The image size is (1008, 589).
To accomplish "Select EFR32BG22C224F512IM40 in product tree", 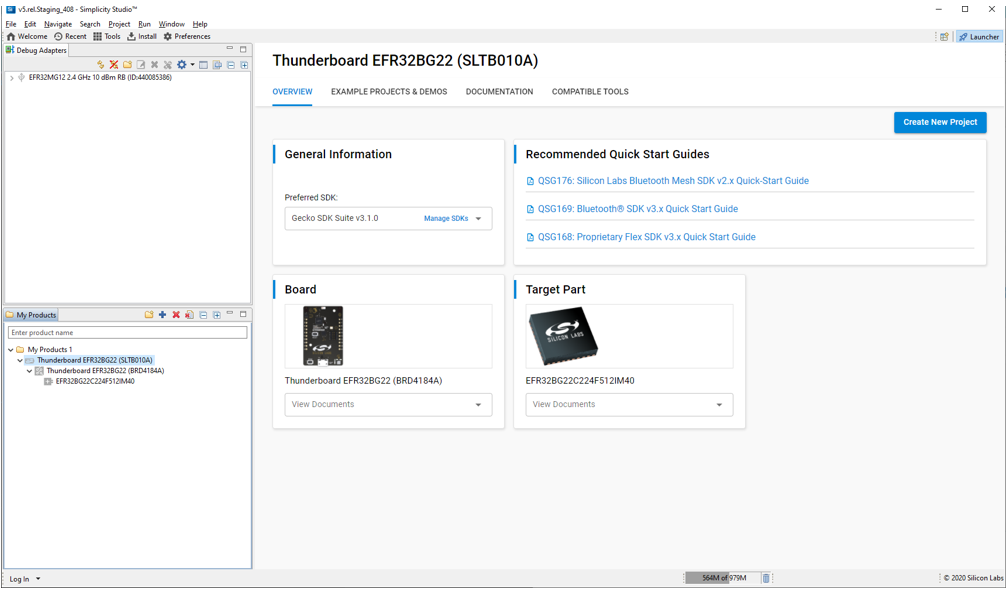I will (95, 381).
